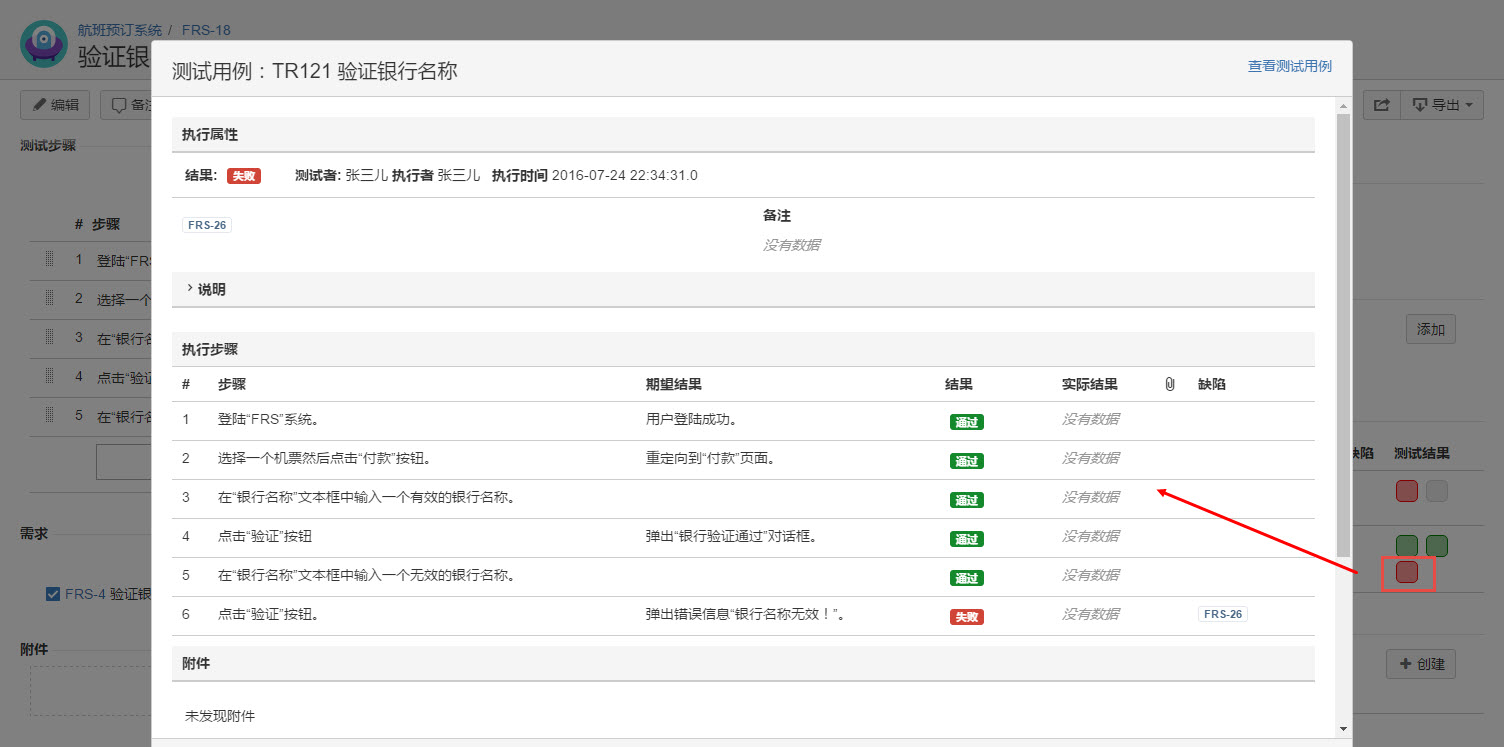Screen dimensions: 1504x747
Task: Click the red square beside the gray square
Action: pos(1407,491)
